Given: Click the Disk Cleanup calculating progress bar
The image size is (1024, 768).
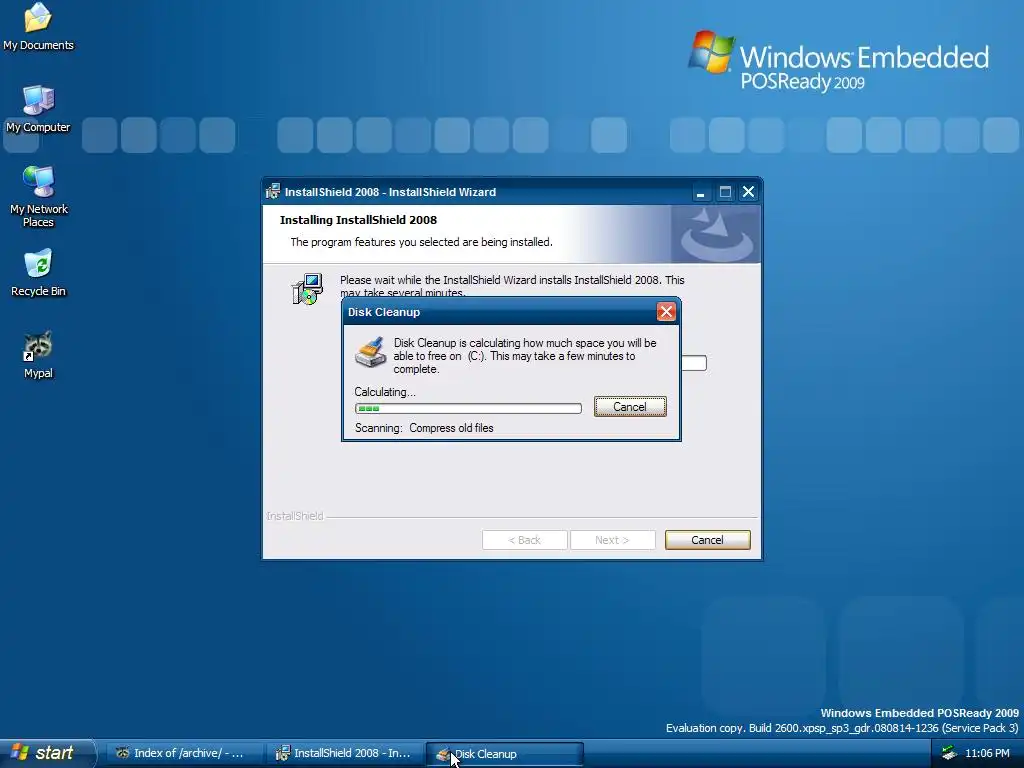Looking at the screenshot, I should 468,408.
